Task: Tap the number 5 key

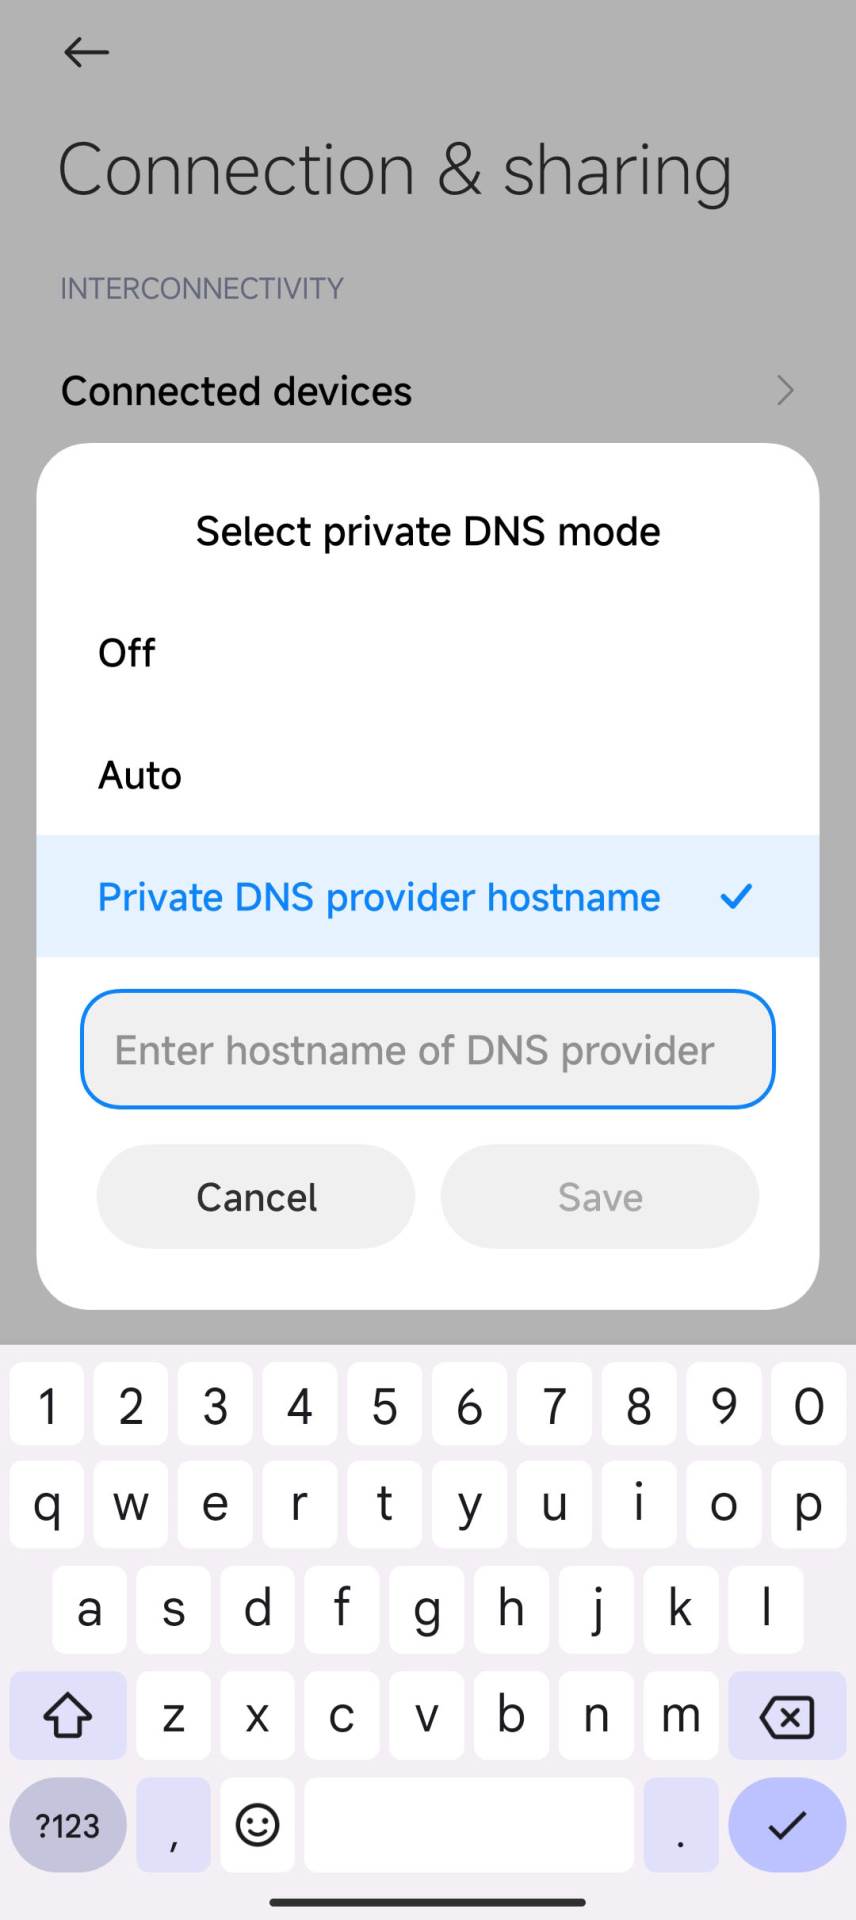Action: pos(385,1407)
